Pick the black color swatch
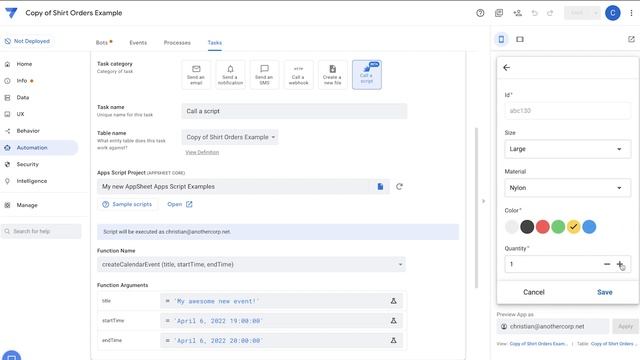Image resolution: width=640 pixels, height=360 pixels. tap(527, 227)
